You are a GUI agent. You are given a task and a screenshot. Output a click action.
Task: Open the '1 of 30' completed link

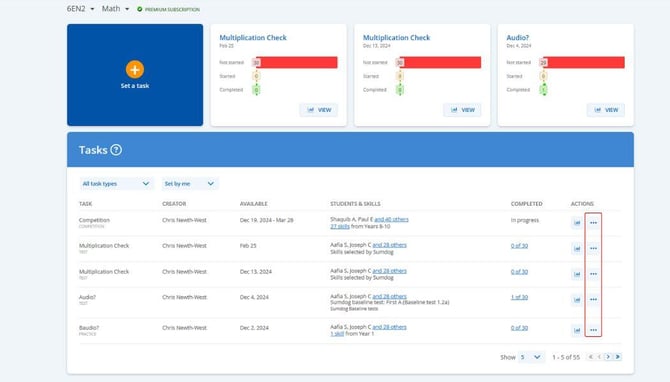tap(519, 297)
